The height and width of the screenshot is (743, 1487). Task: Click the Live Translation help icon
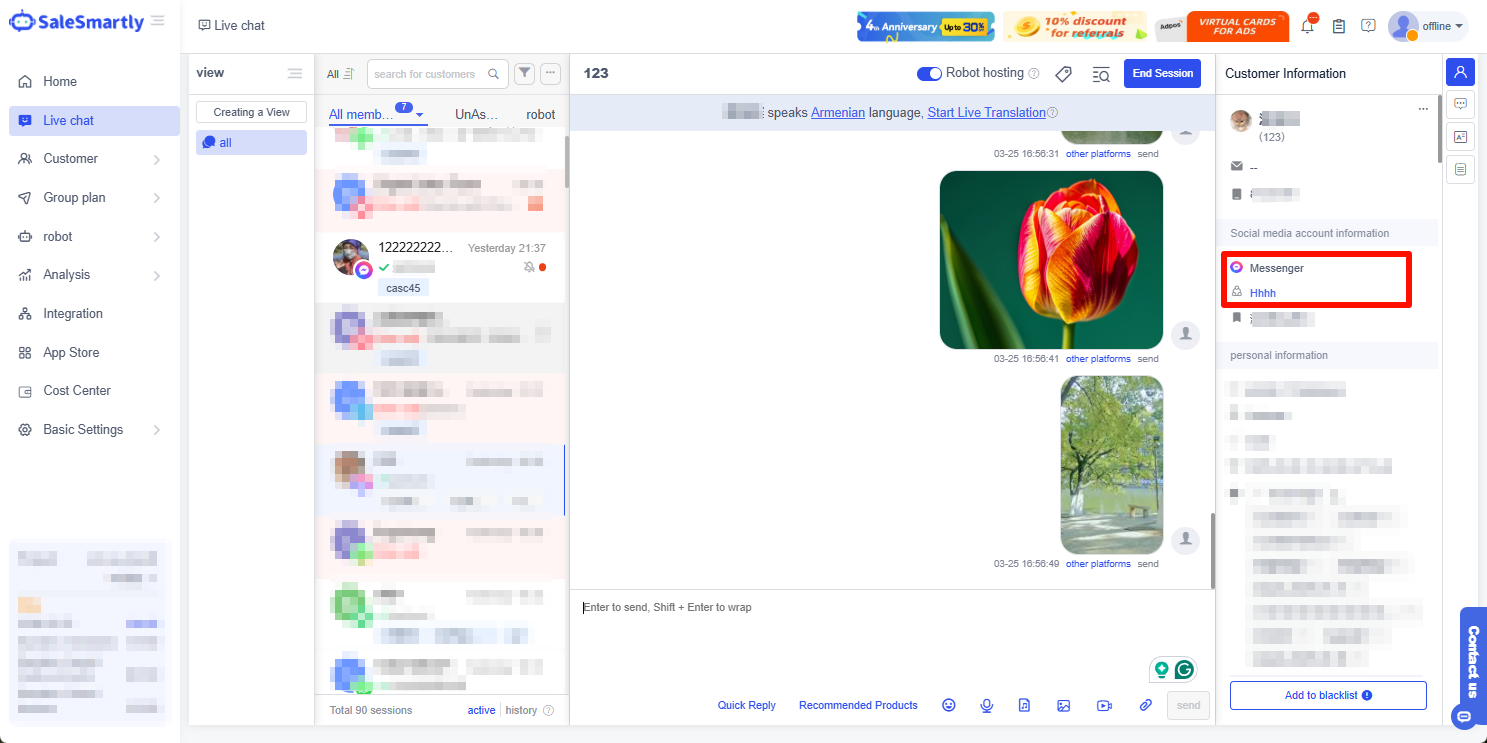pos(1052,113)
